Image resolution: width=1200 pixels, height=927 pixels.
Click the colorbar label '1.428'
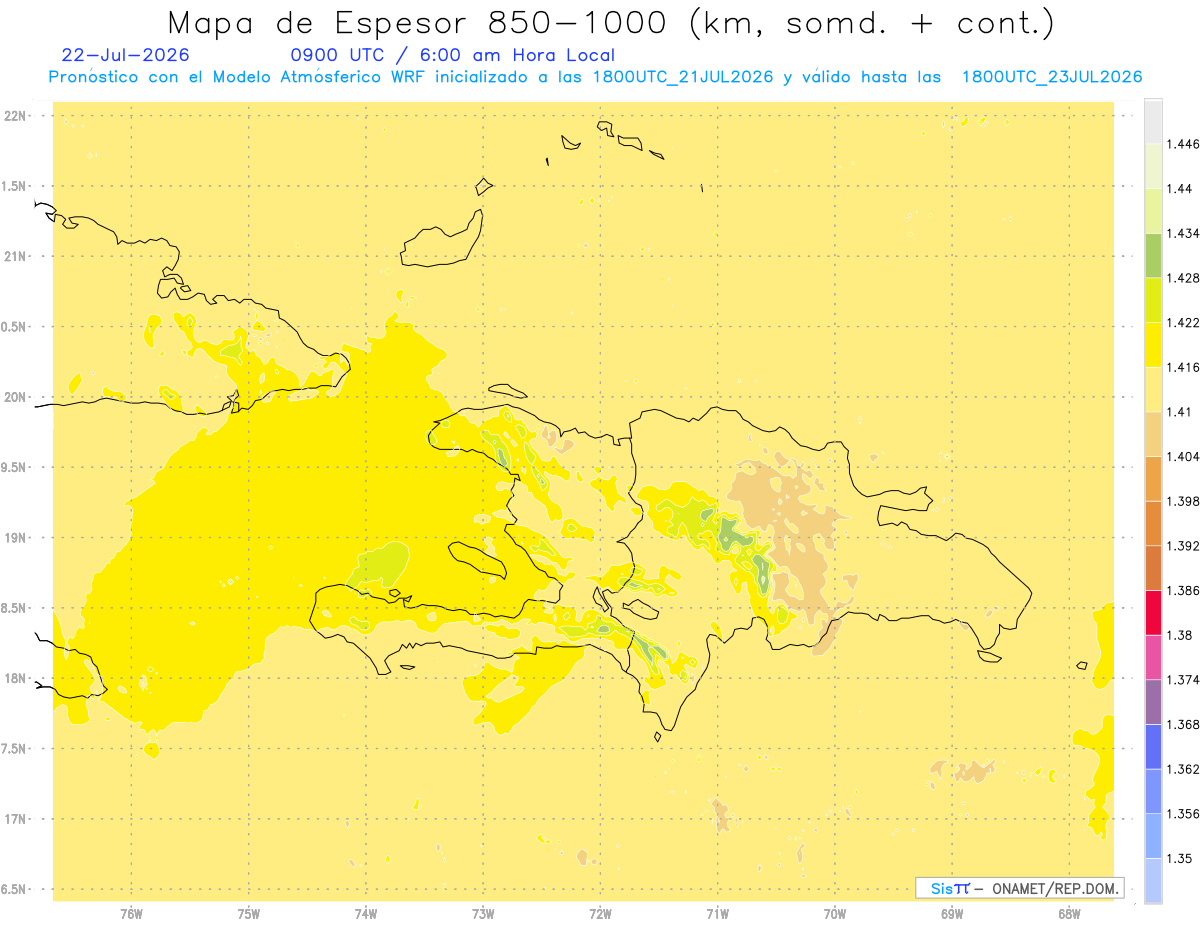pos(1183,278)
